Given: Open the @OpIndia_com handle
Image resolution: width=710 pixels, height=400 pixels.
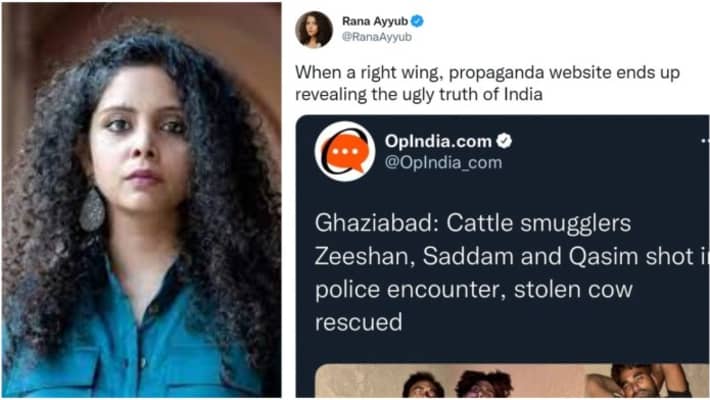Looking at the screenshot, I should tap(443, 162).
